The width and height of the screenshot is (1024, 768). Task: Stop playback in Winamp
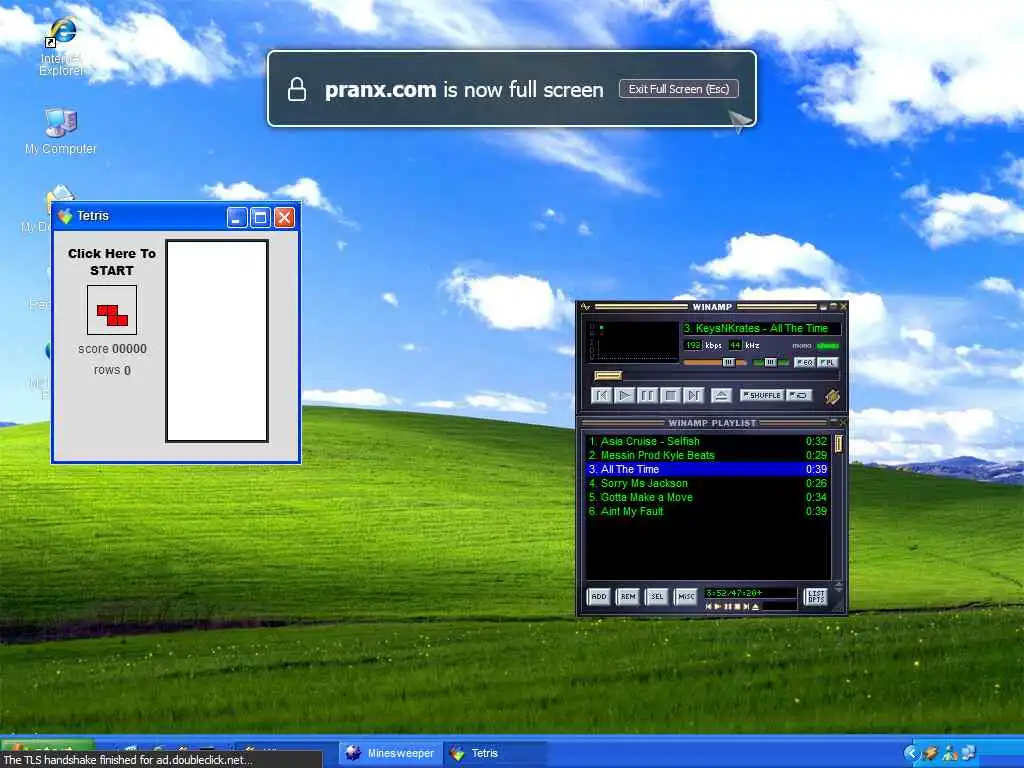coord(670,395)
